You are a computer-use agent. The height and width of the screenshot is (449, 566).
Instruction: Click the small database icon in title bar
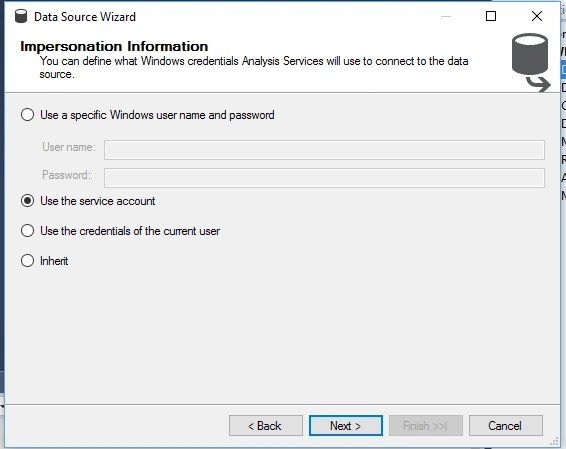(21, 16)
